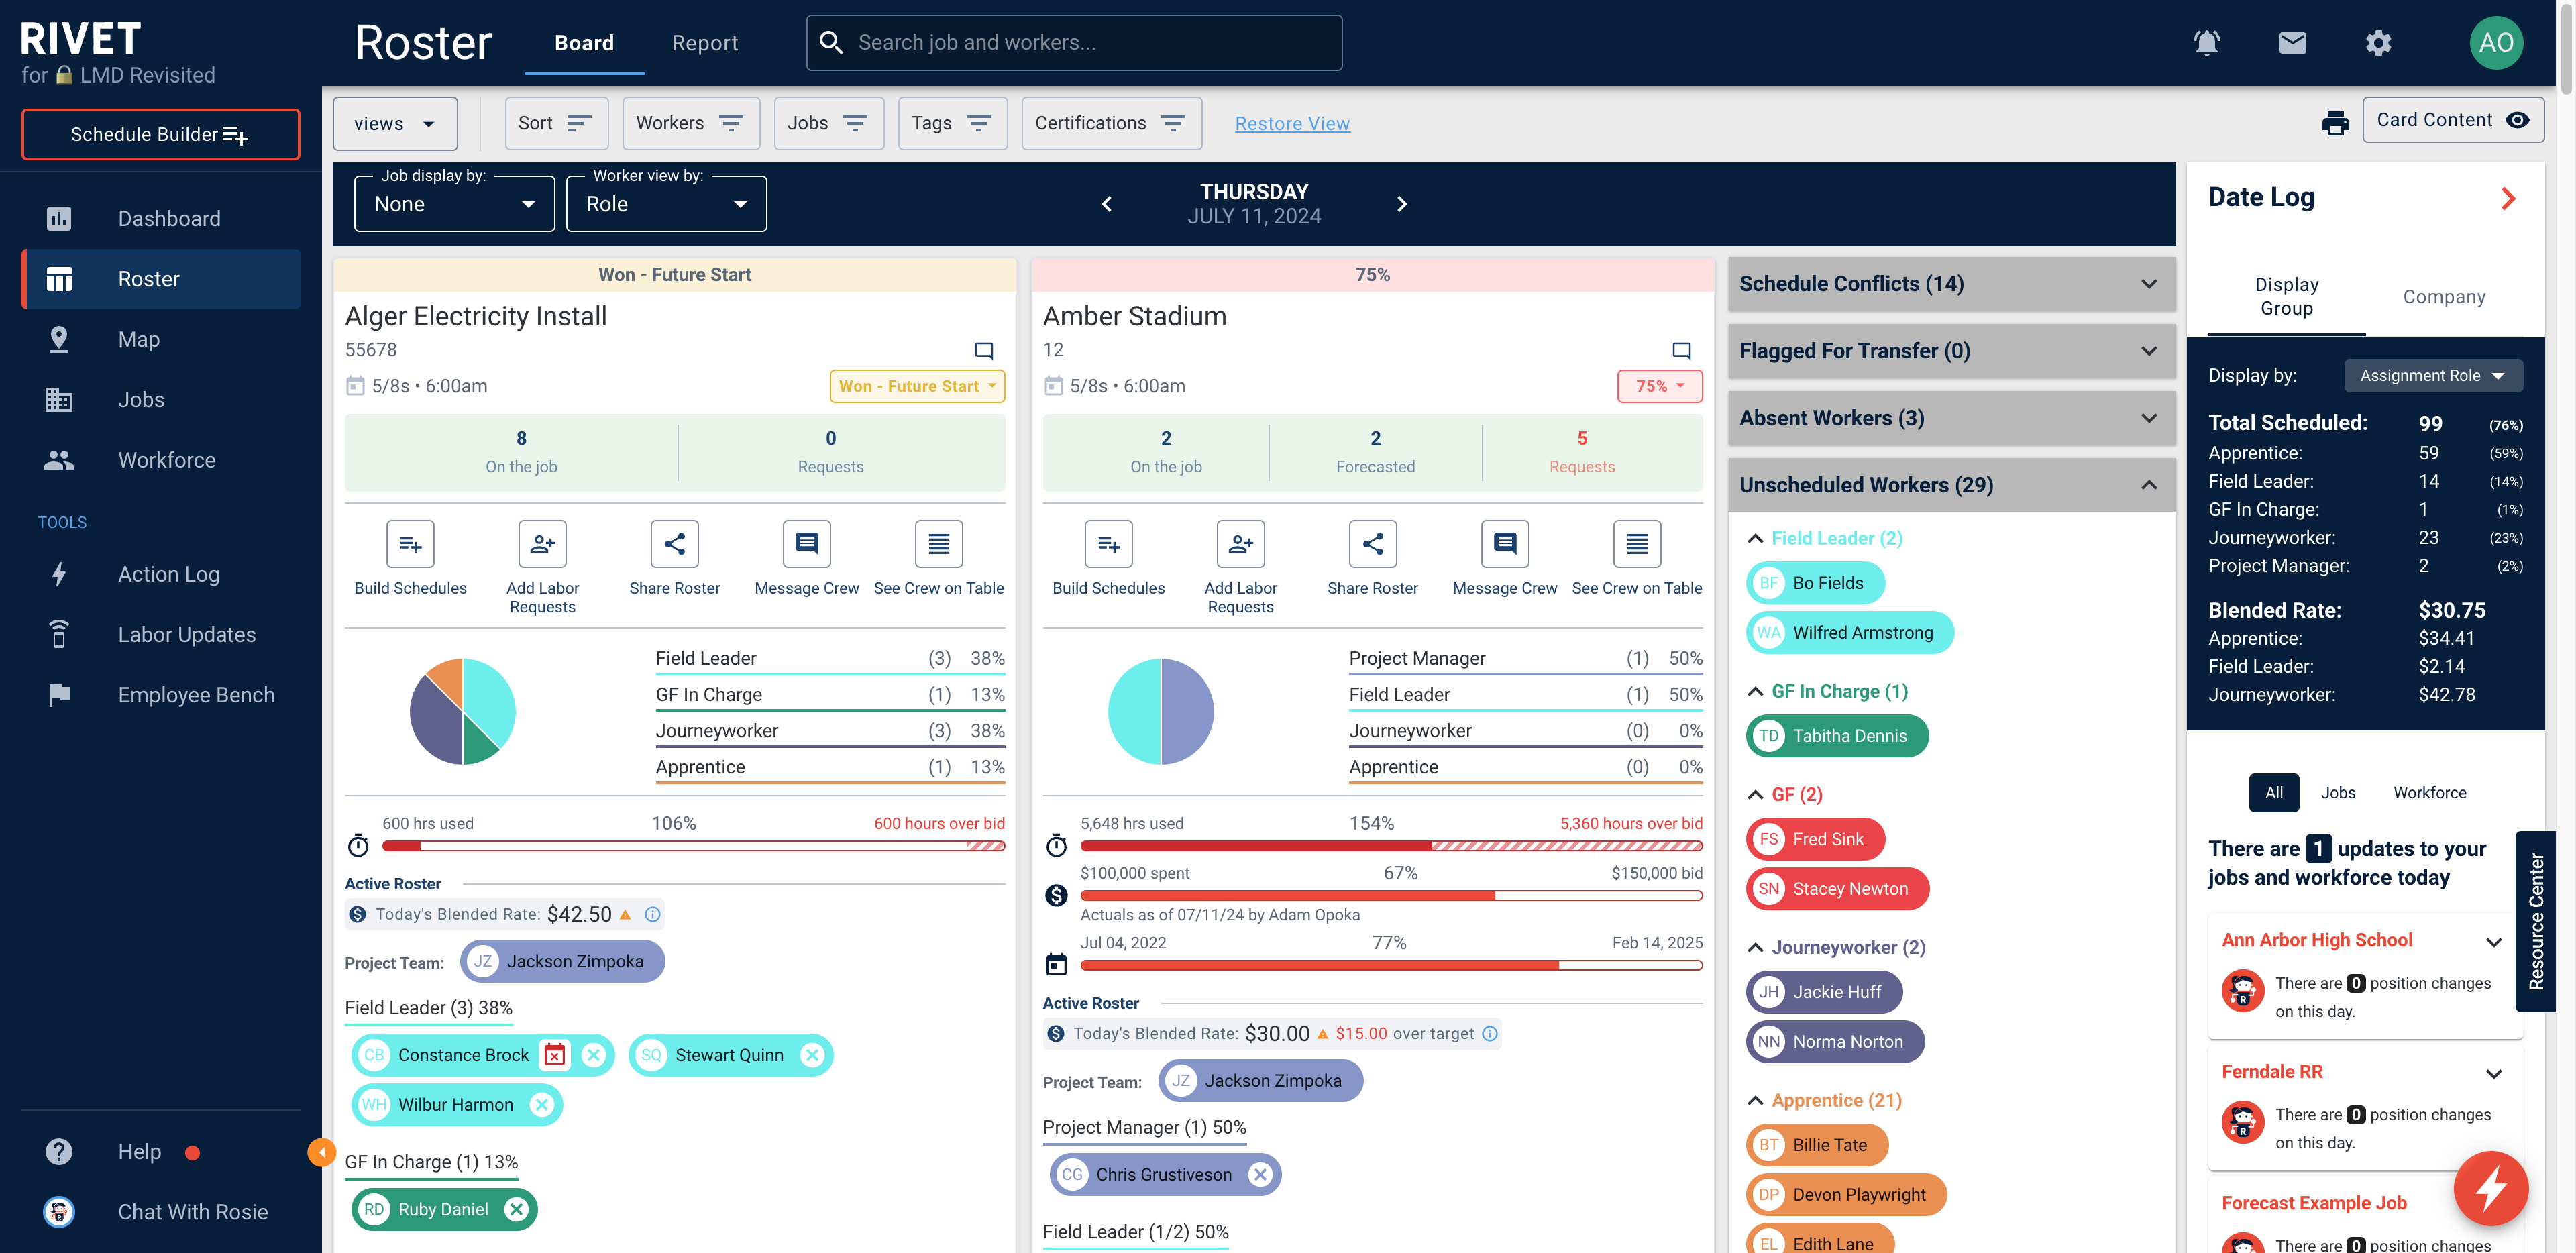Expand Flagged For Transfer (0) section
This screenshot has height=1253, width=2576.
click(1951, 351)
